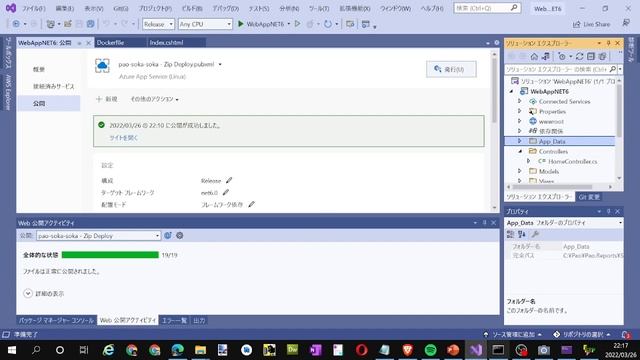This screenshot has height=360, width=640.
Task: Click the 新規 new profile button
Action: 107,99
